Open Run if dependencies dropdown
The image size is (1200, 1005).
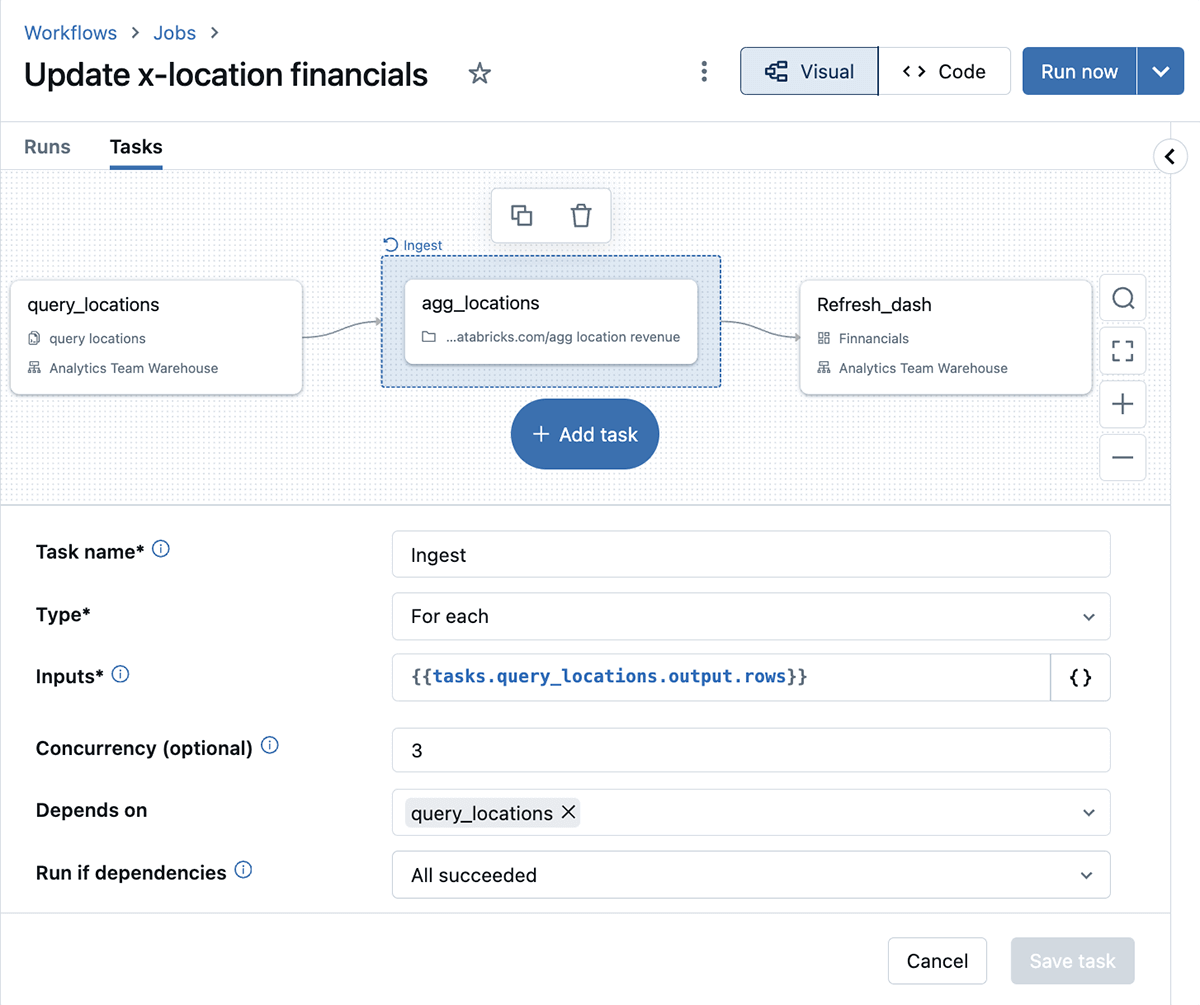pyautogui.click(x=750, y=875)
